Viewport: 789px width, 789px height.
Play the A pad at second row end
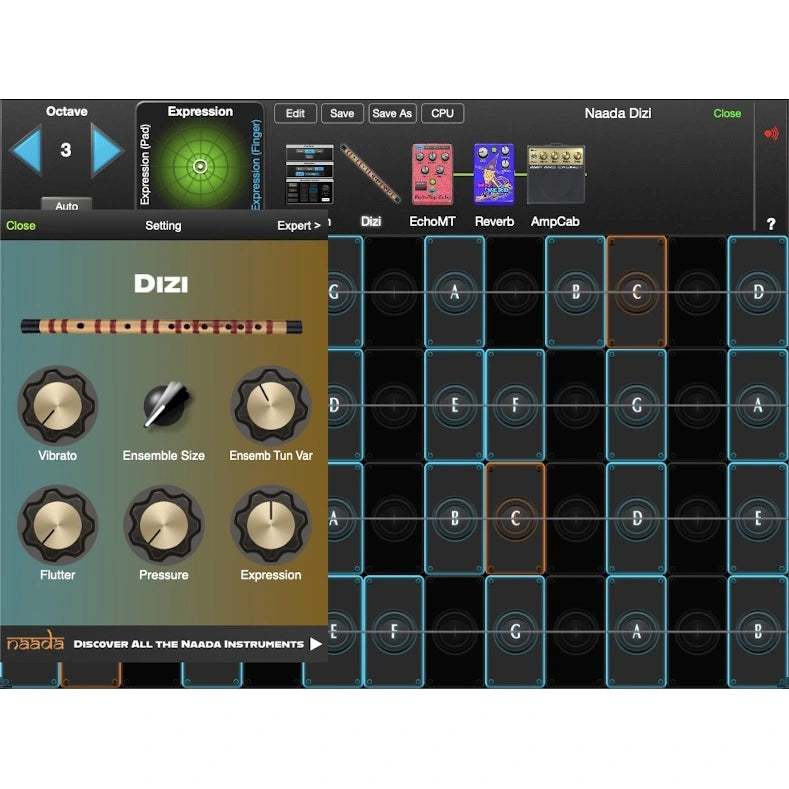[758, 405]
